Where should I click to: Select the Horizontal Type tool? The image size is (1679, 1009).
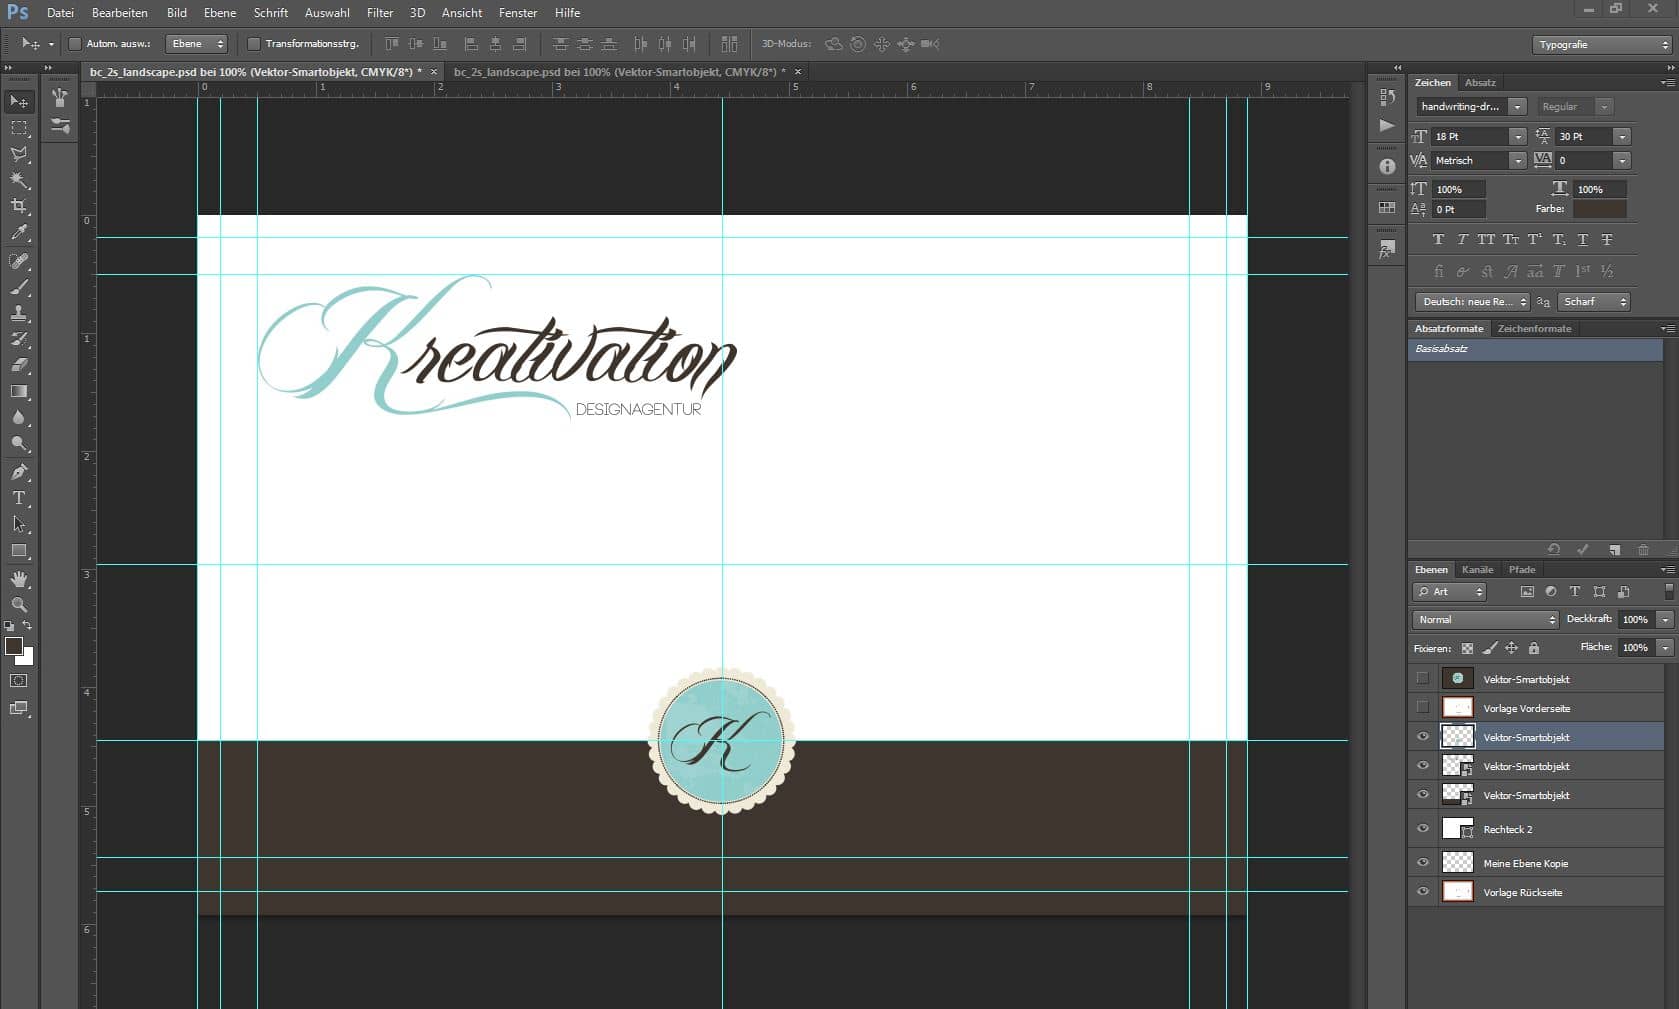pos(19,498)
